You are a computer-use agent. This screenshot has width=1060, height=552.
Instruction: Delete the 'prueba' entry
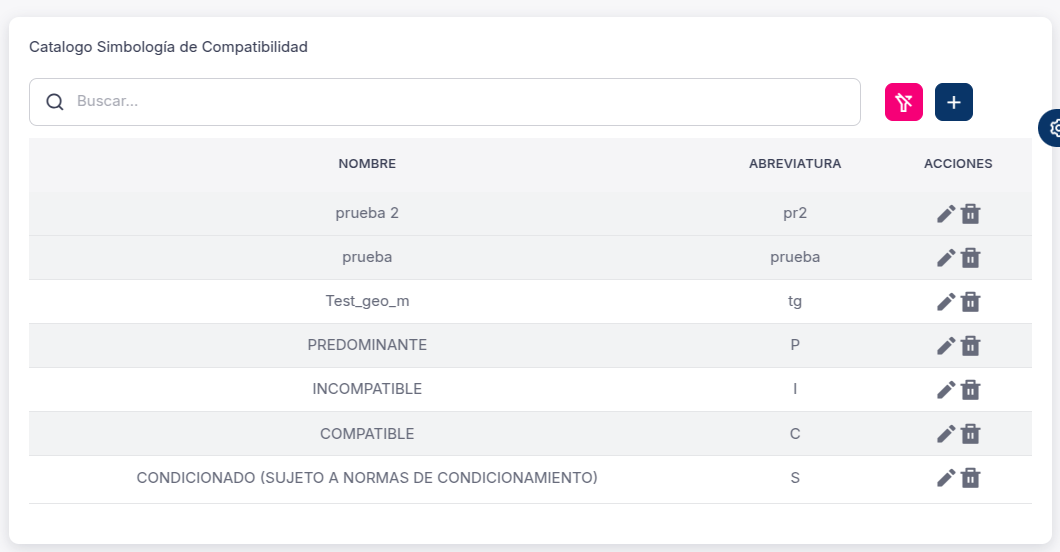coord(971,258)
